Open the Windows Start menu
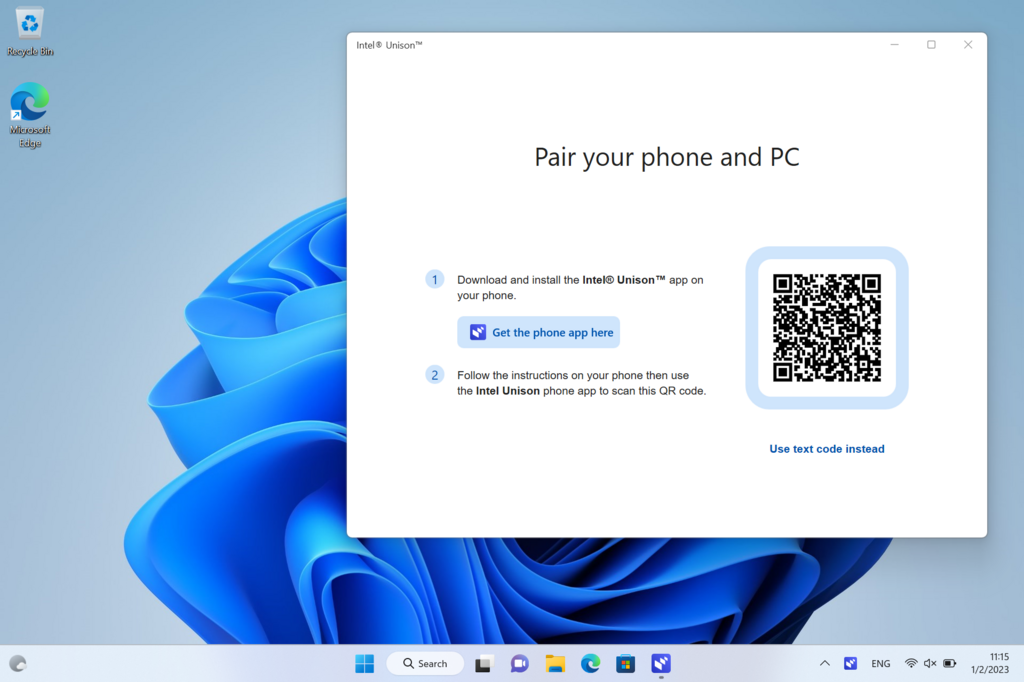 click(x=364, y=664)
